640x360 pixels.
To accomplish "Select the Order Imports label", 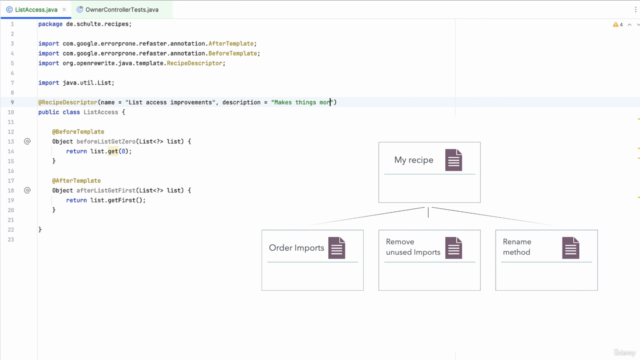I will [296, 248].
